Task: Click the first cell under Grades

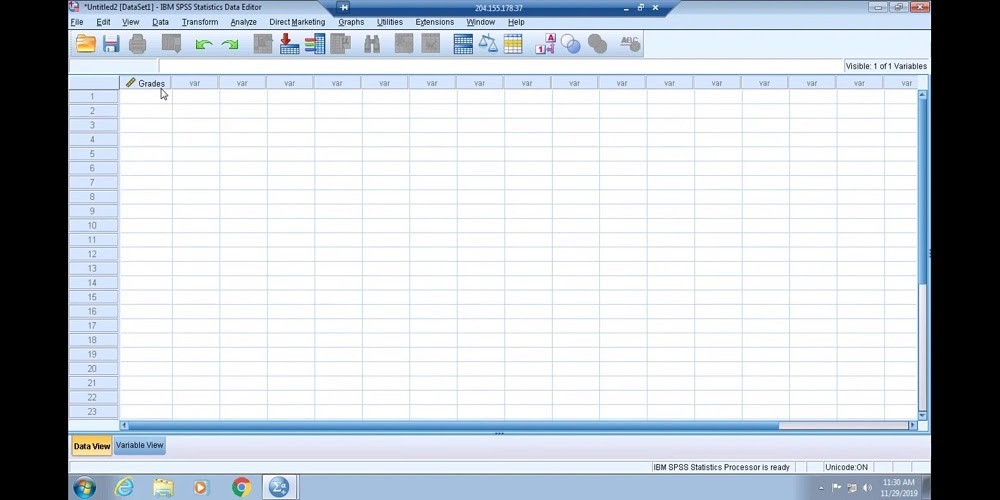Action: (146, 97)
